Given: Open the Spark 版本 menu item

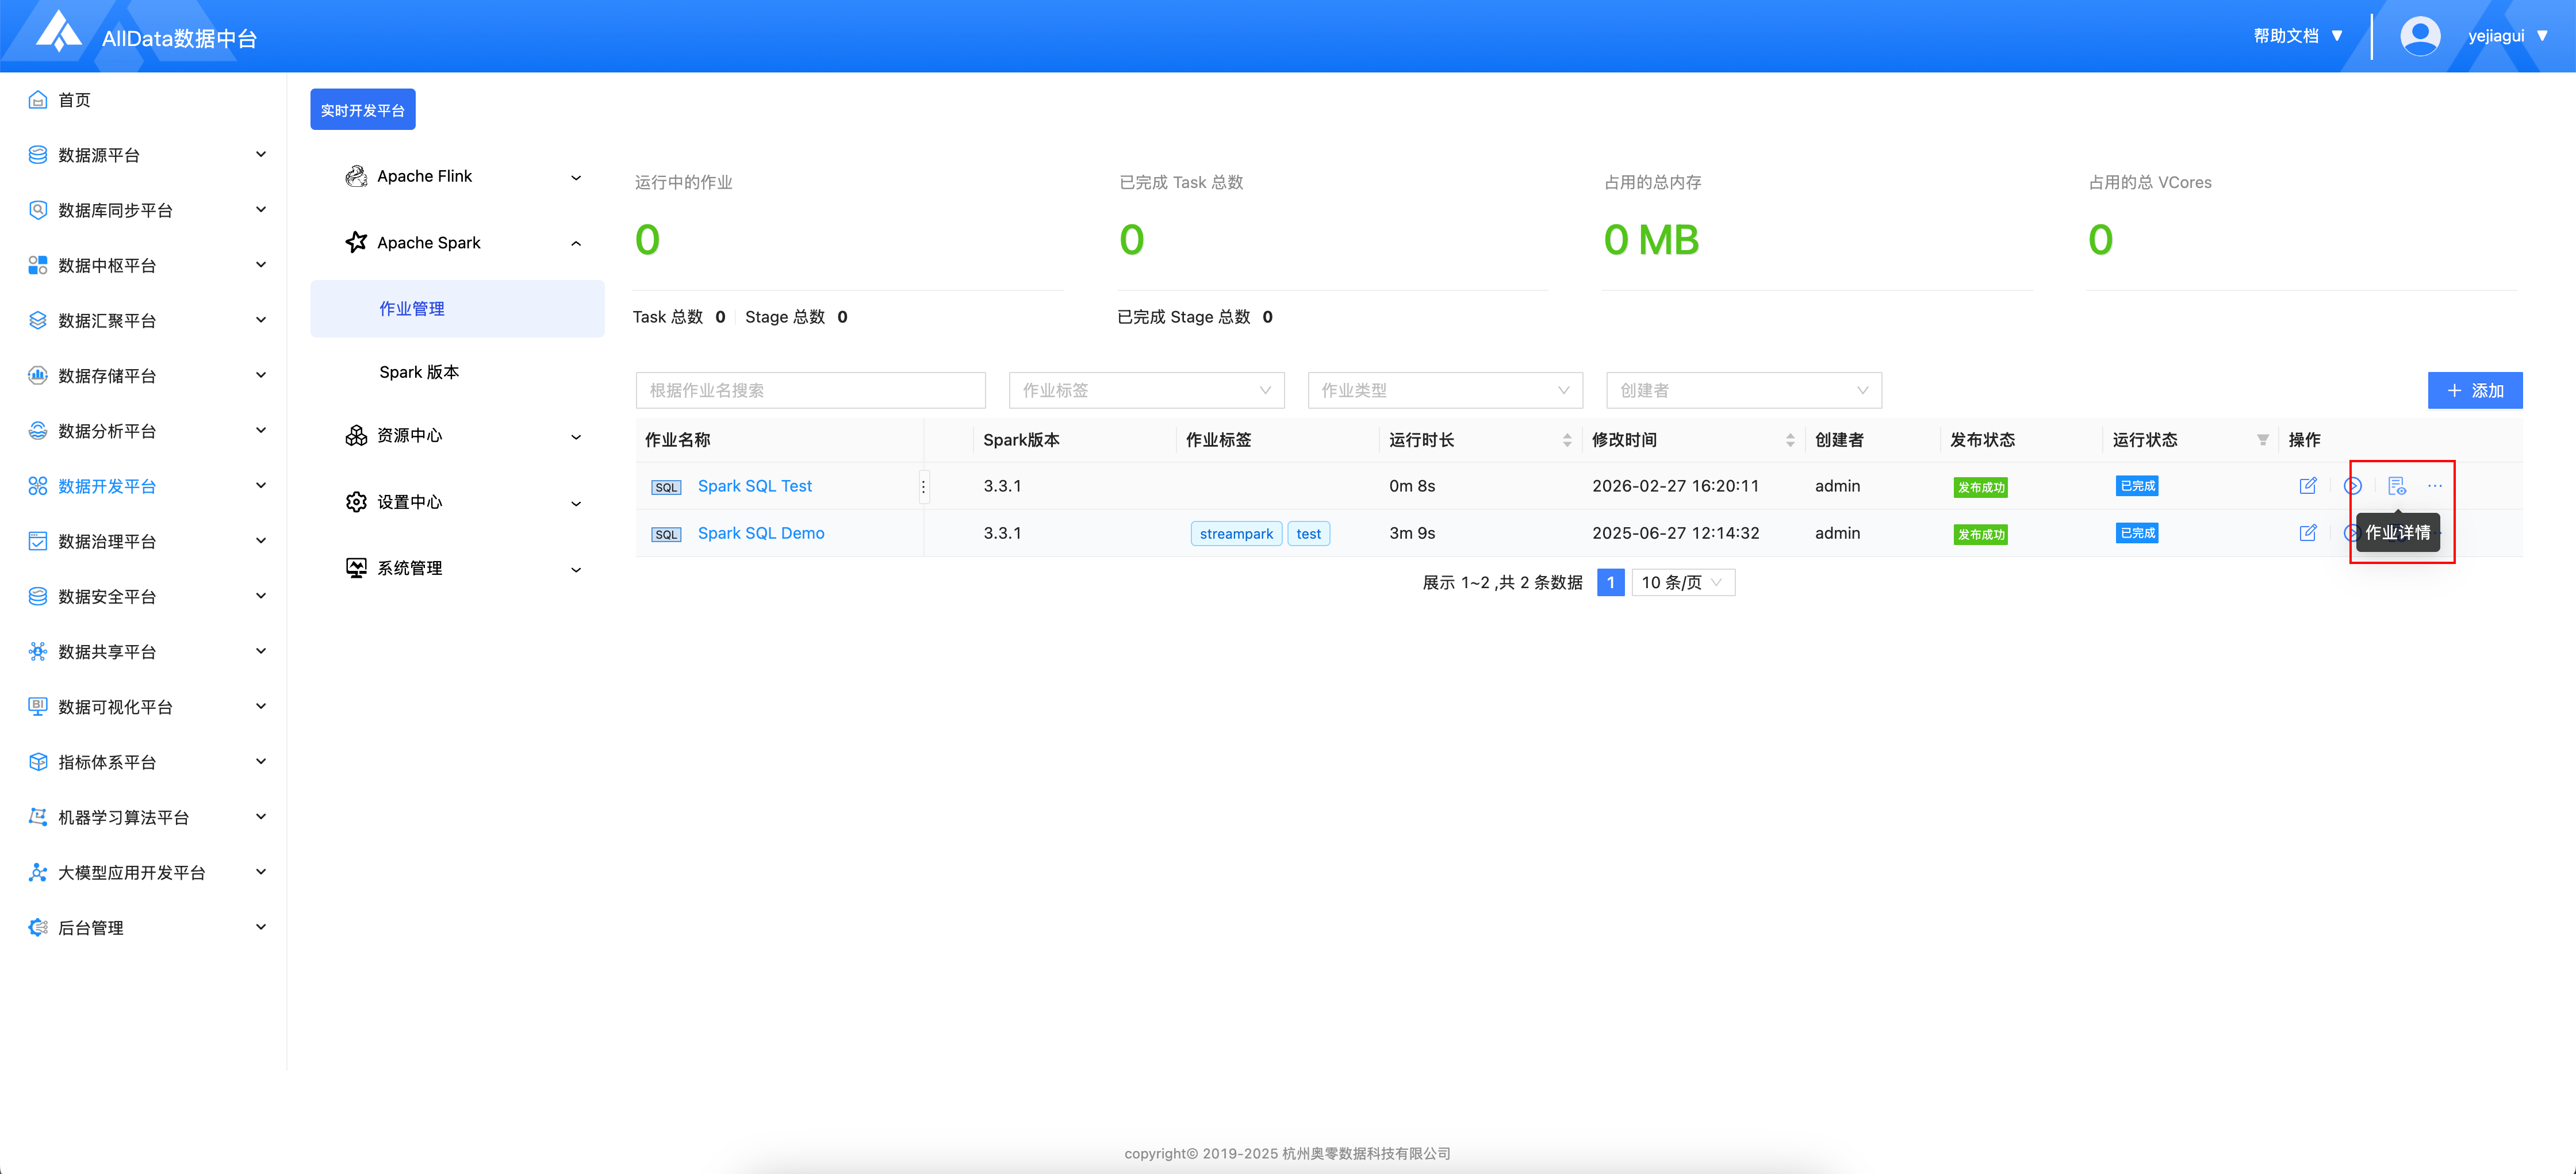Looking at the screenshot, I should point(419,372).
